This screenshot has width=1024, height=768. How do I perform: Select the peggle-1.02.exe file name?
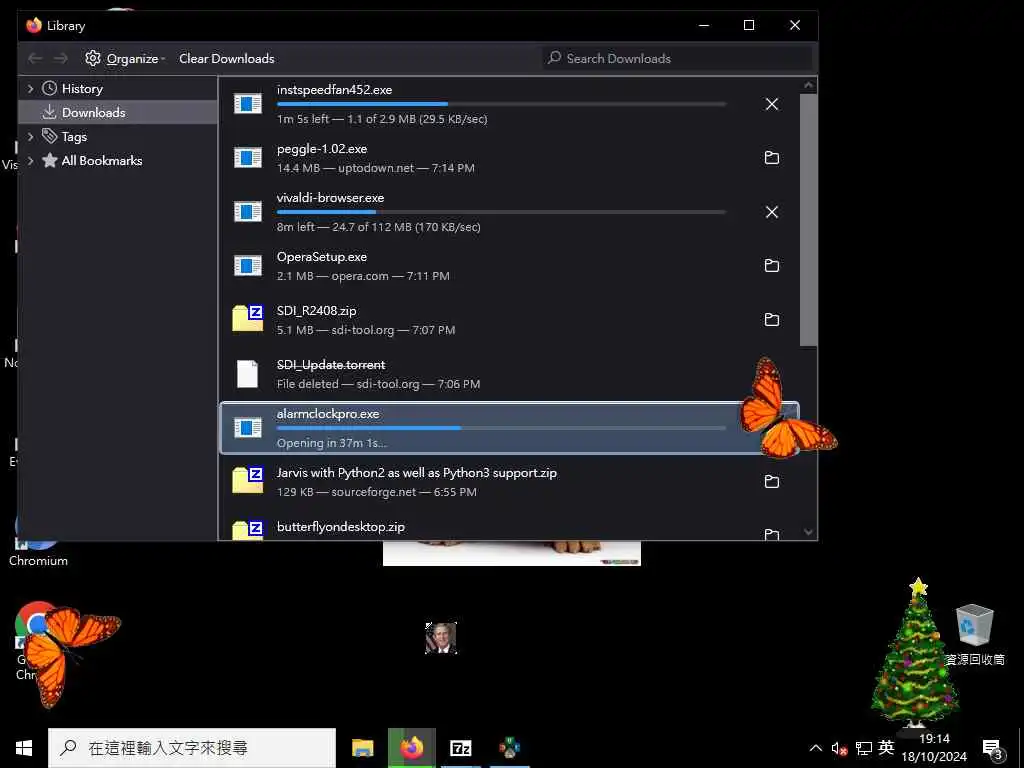click(322, 149)
